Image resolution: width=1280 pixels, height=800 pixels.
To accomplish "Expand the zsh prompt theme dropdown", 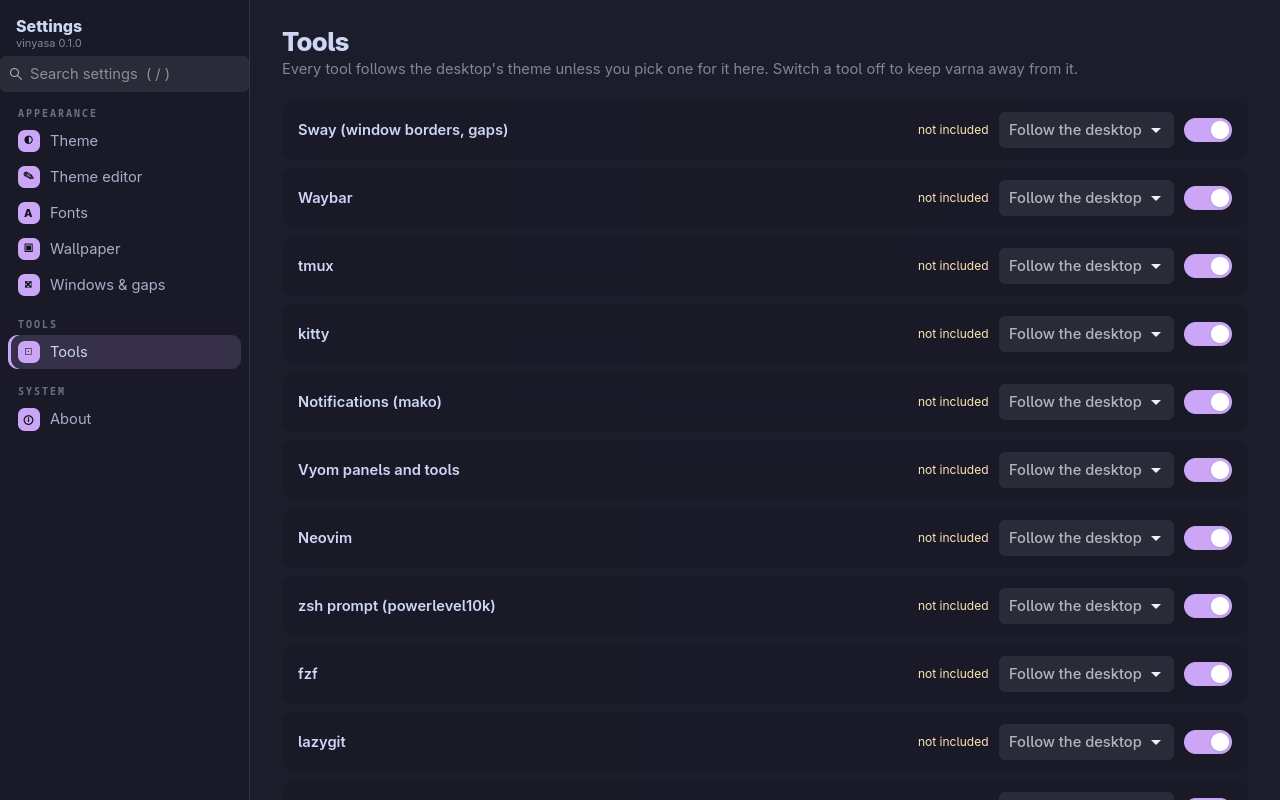I will (1086, 606).
